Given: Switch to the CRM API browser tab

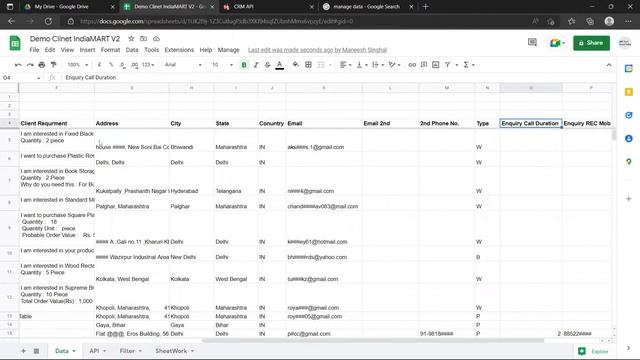Looking at the screenshot, I should pyautogui.click(x=268, y=7).
